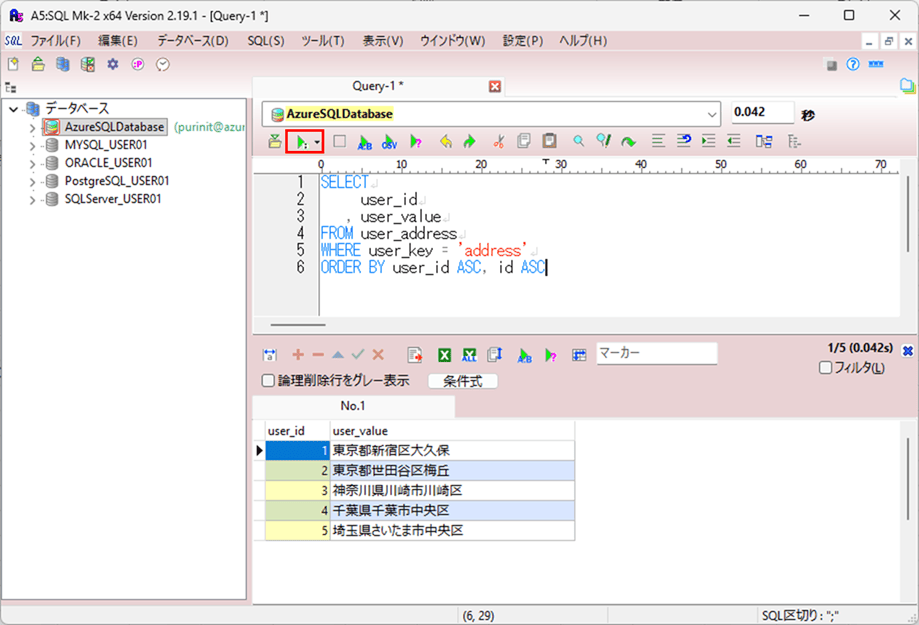Click the stop execution square icon

tap(339, 142)
